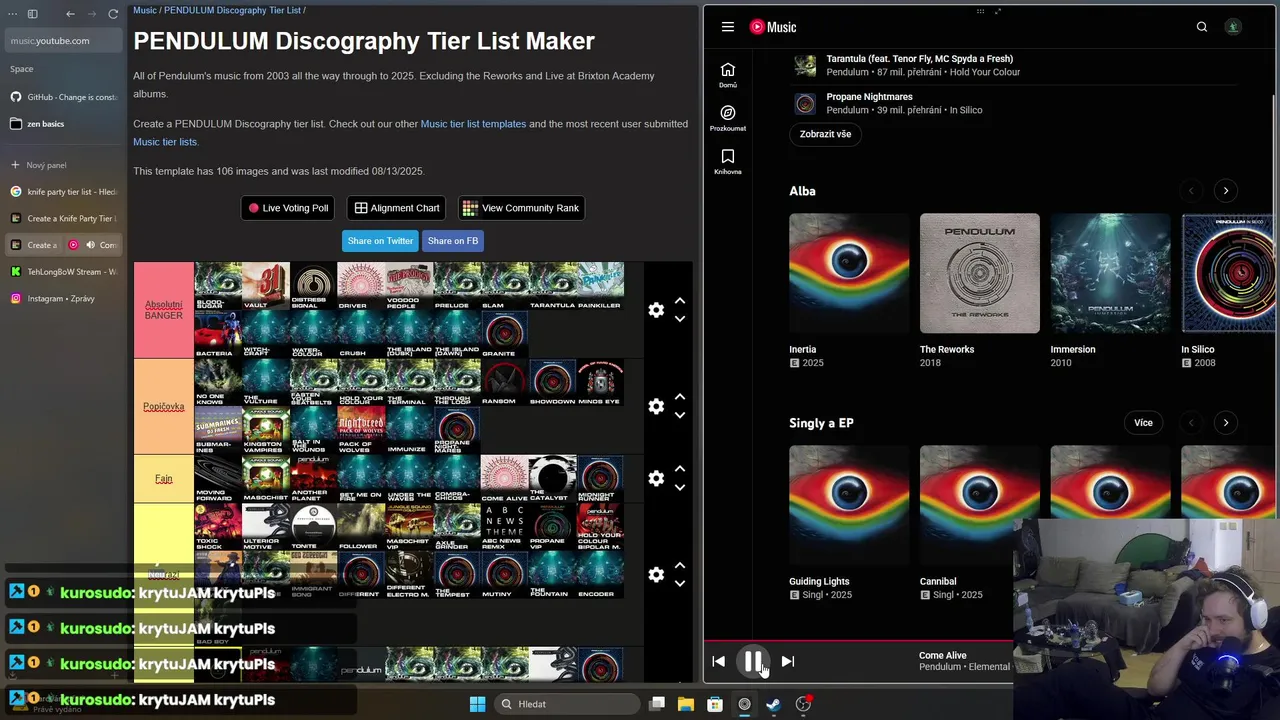Click the Popičovka tier label
1280x720 pixels.
163,407
